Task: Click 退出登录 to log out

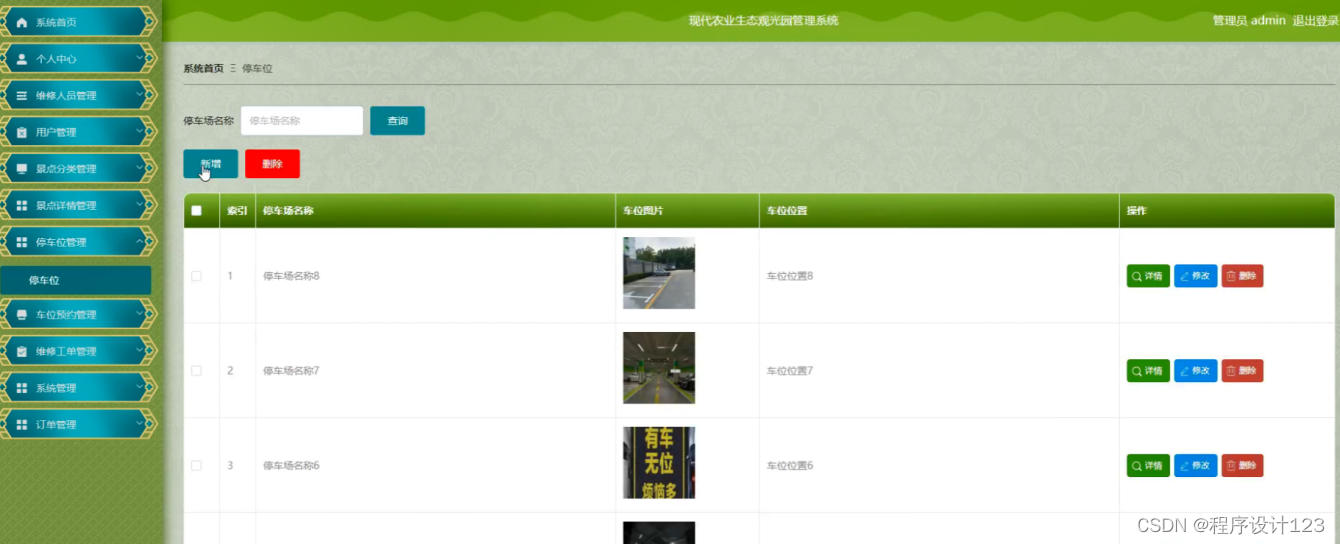Action: pyautogui.click(x=1315, y=21)
